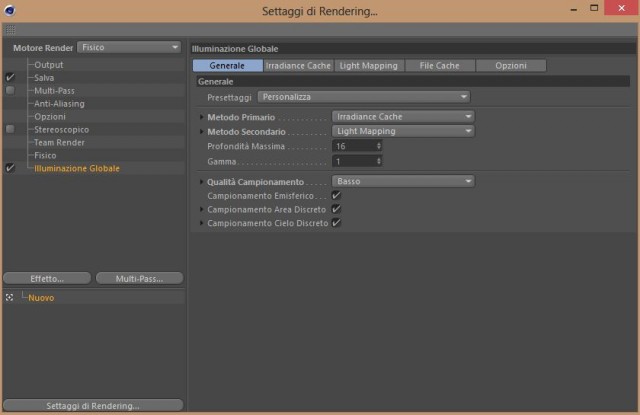The image size is (640, 415).
Task: Click the Cinema 4D logo icon
Action: click(x=9, y=10)
